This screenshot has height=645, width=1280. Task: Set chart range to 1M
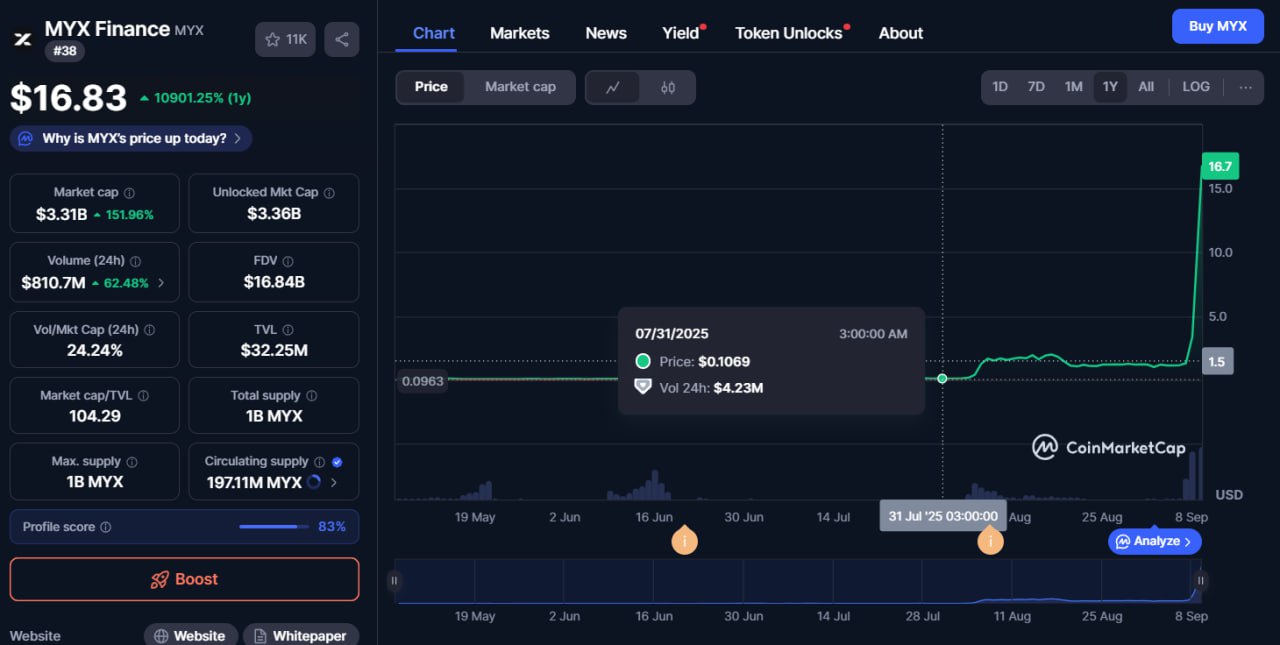1073,87
